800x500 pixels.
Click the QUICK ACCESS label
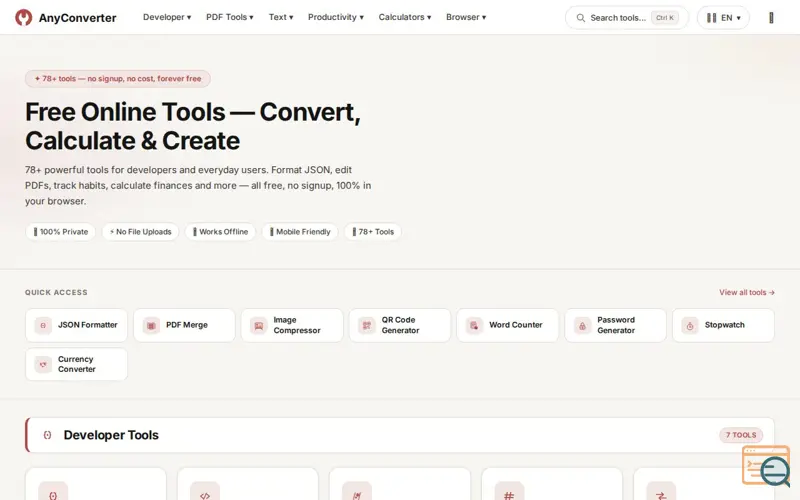(56, 292)
